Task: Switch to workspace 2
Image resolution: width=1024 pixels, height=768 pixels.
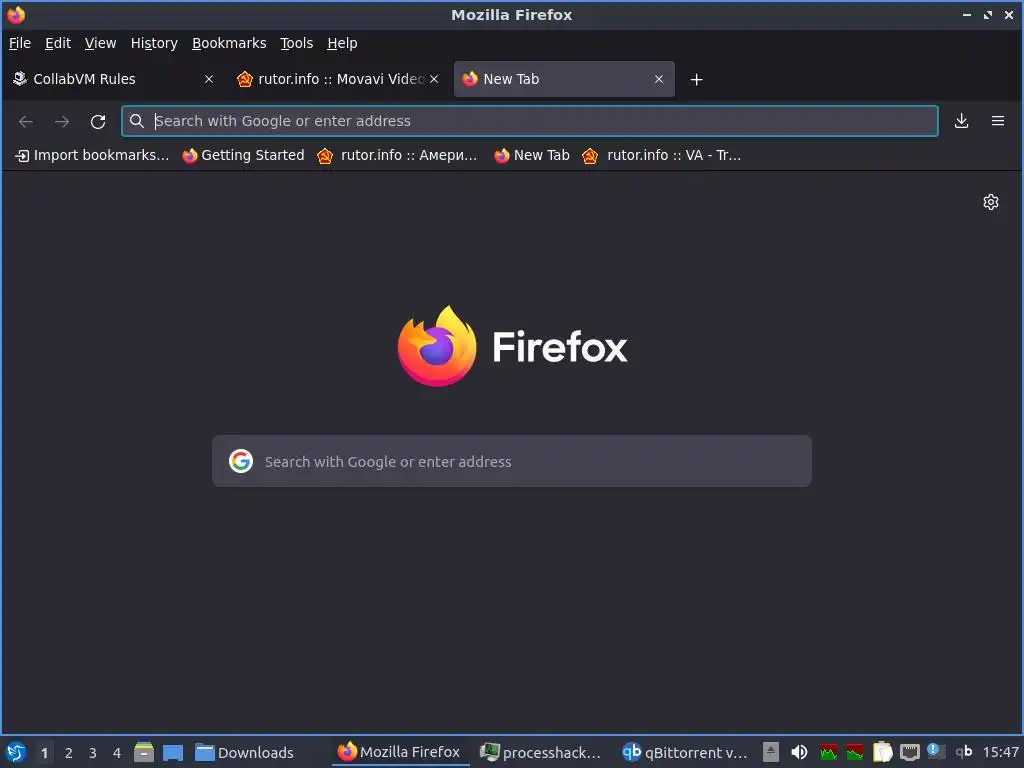Action: (x=69, y=753)
